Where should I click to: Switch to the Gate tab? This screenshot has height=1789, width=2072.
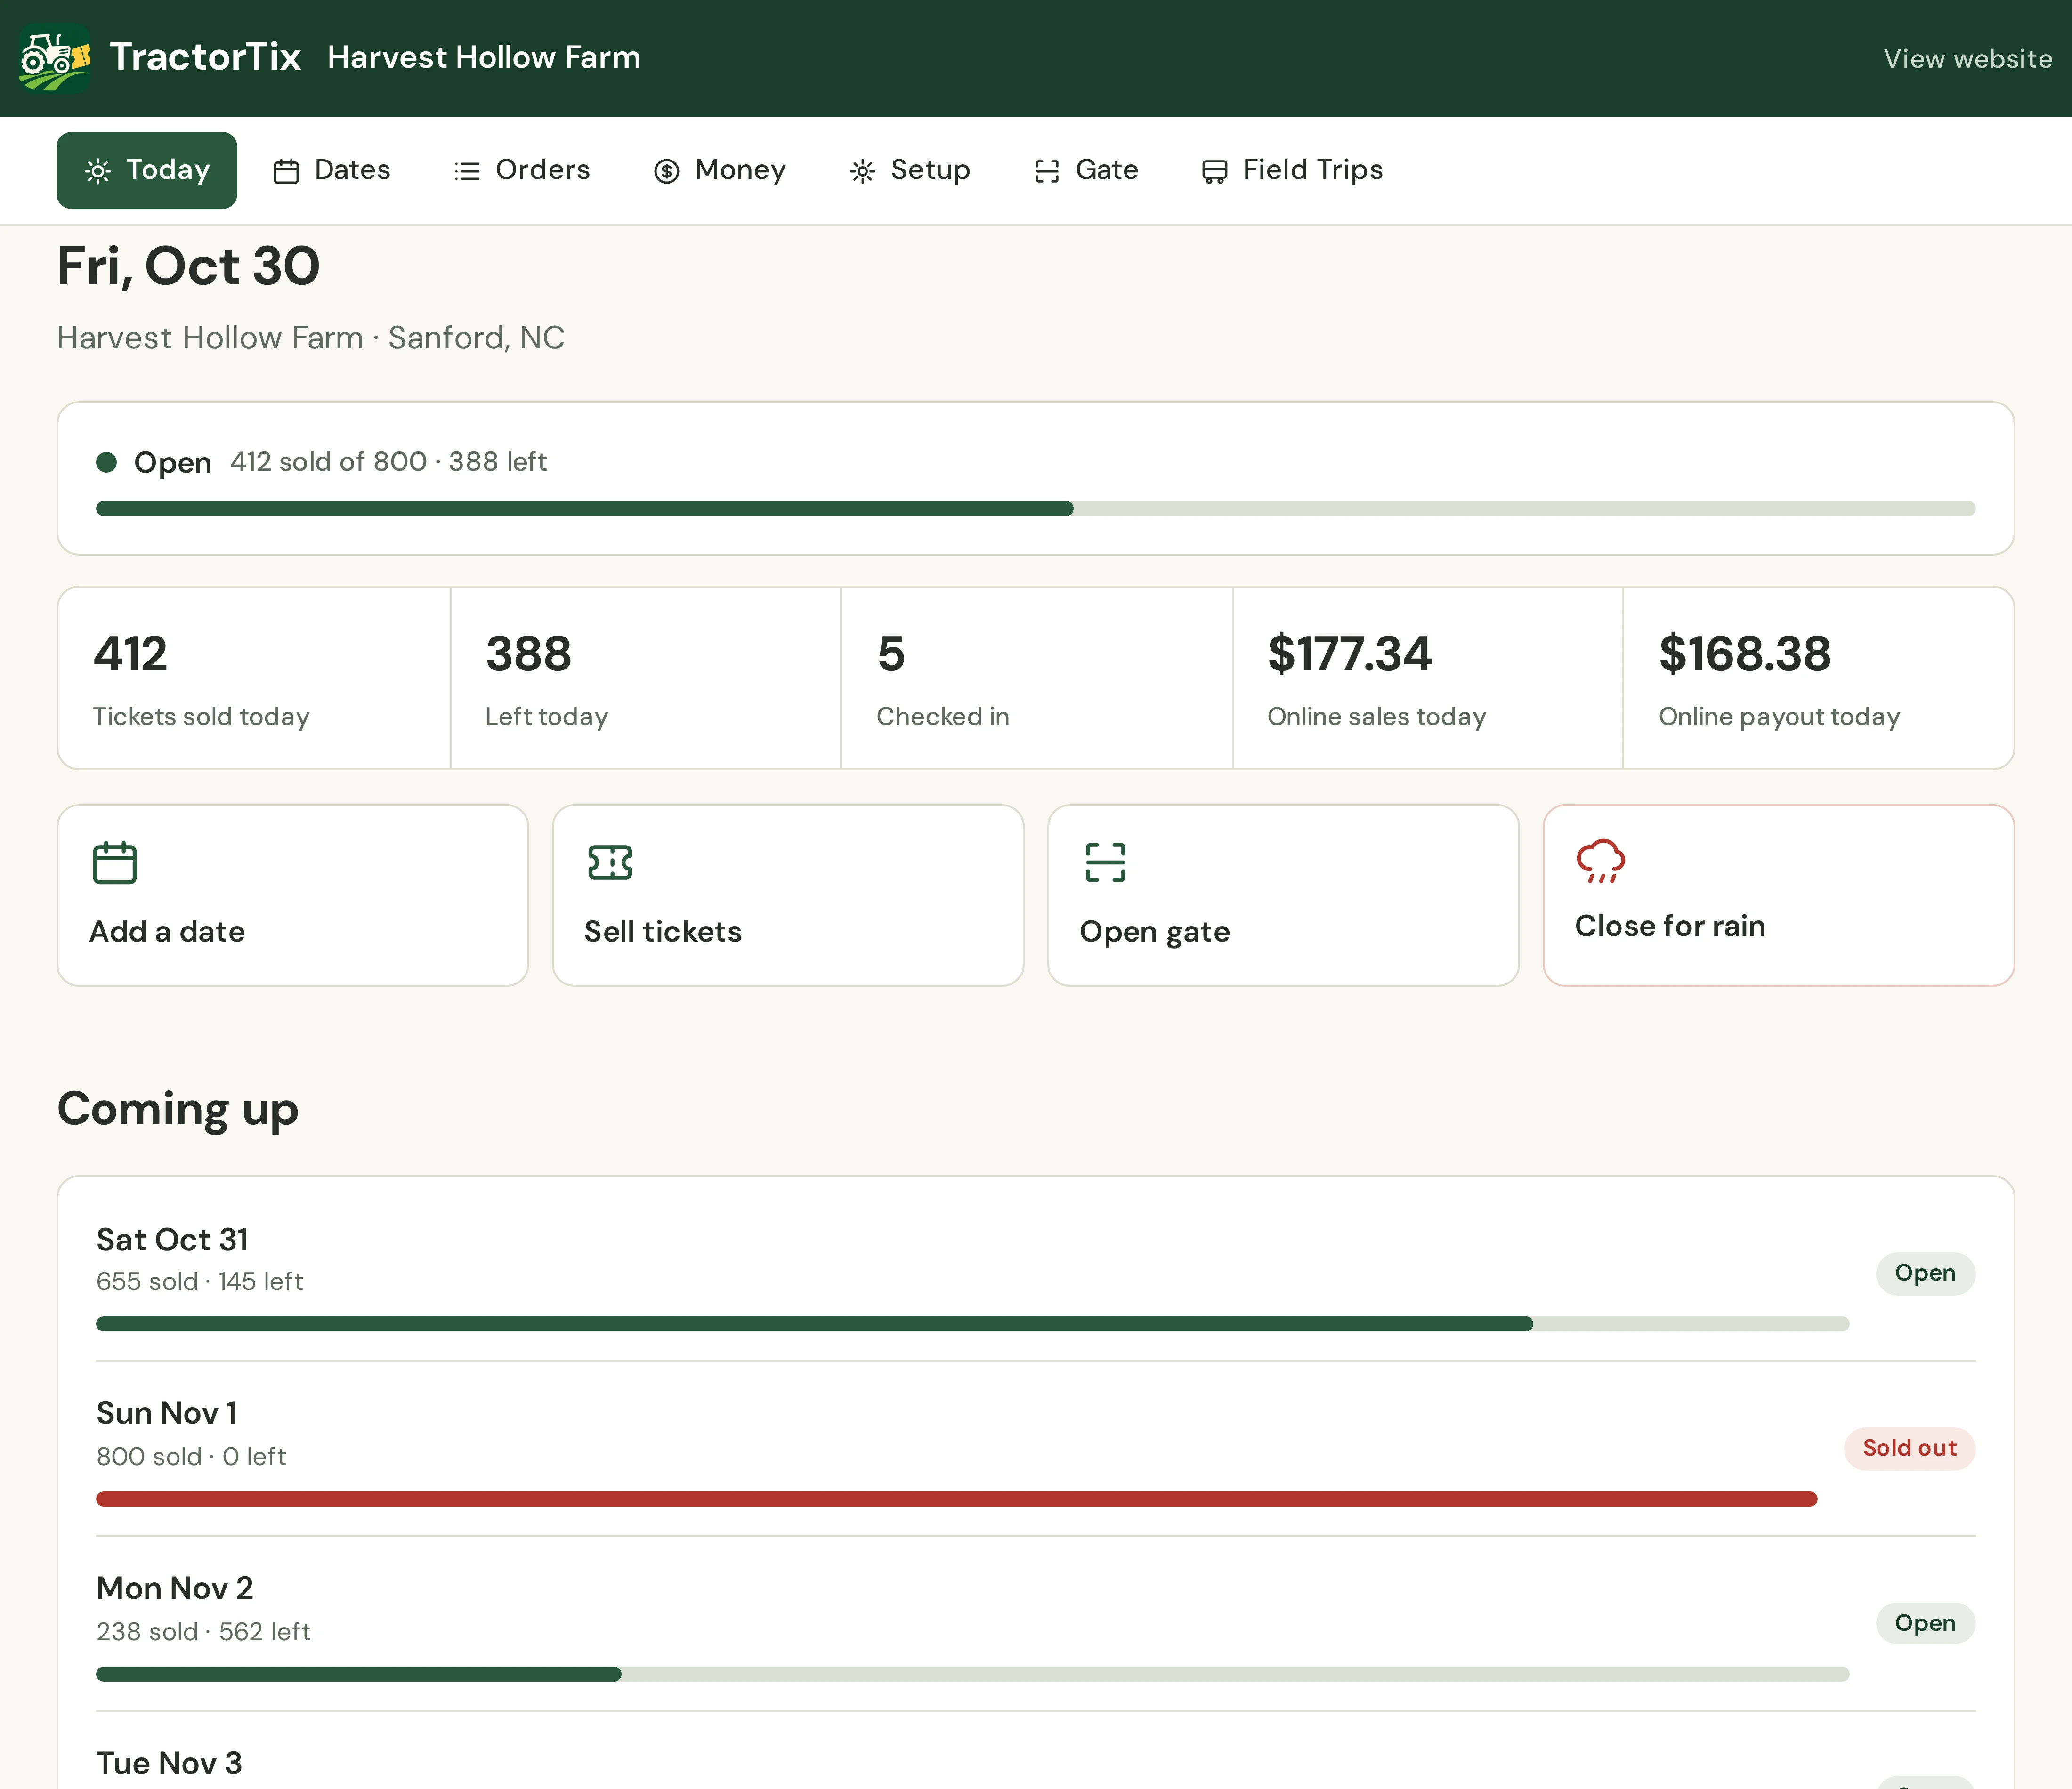(1087, 170)
